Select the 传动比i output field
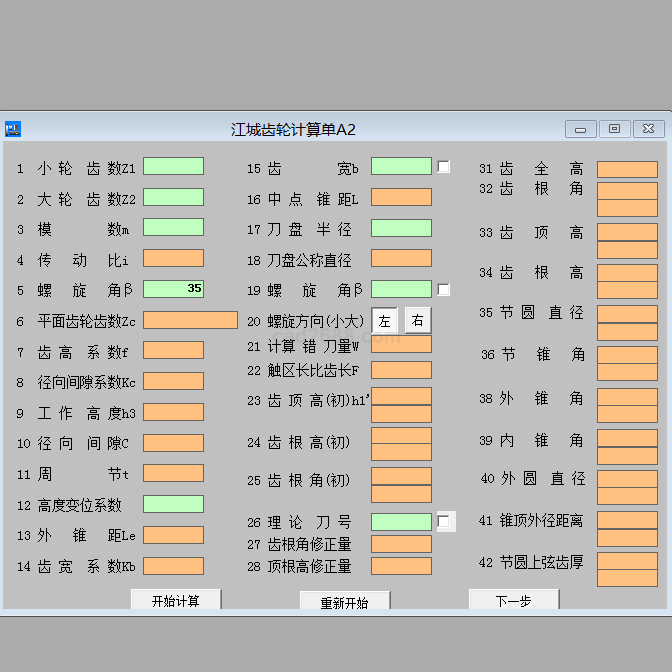Image resolution: width=672 pixels, height=672 pixels. coord(173,258)
